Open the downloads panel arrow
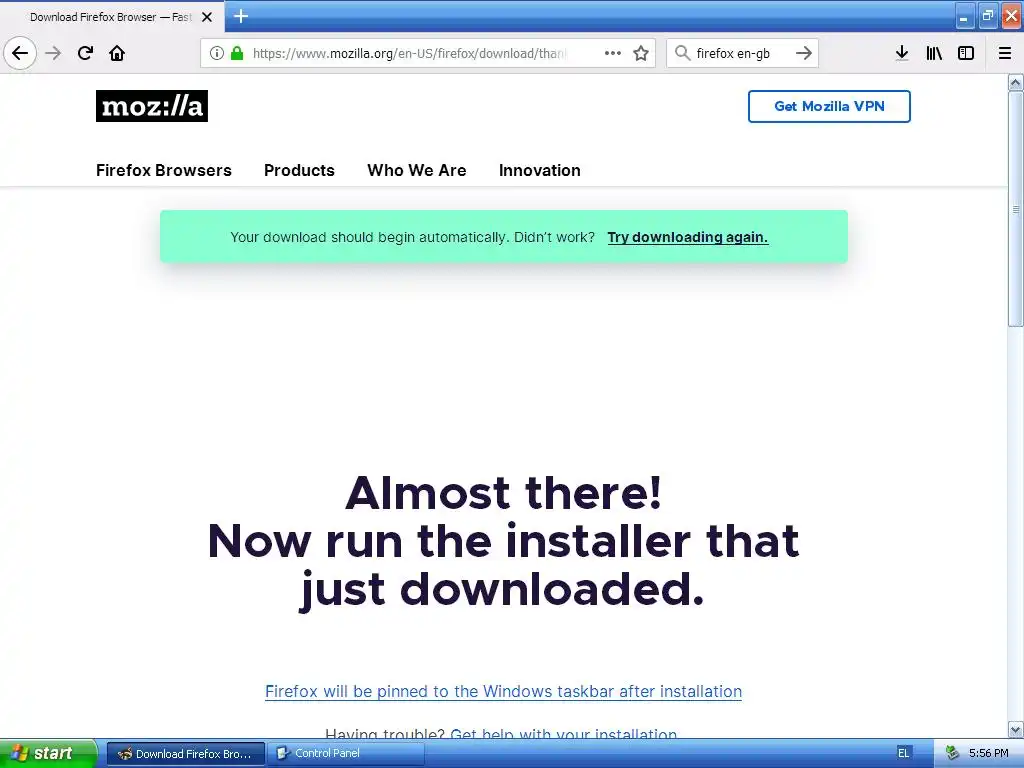1024x768 pixels. click(x=902, y=53)
